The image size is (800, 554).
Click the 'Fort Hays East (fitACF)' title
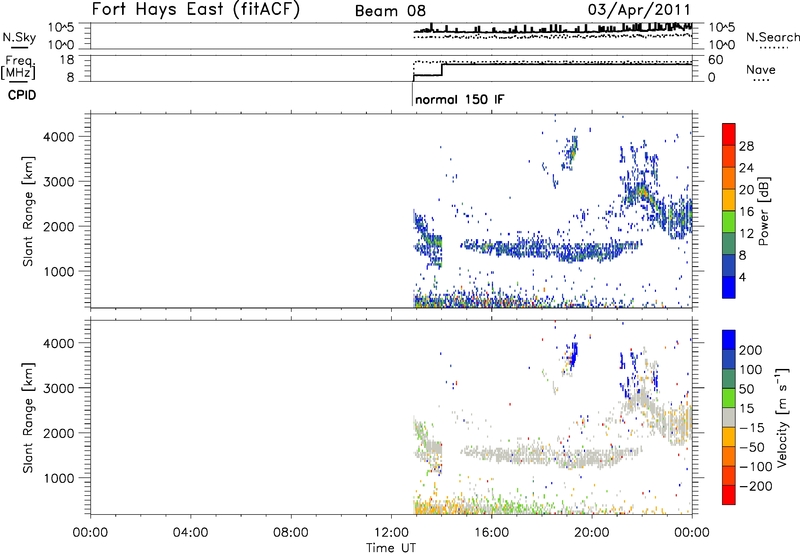pyautogui.click(x=195, y=9)
